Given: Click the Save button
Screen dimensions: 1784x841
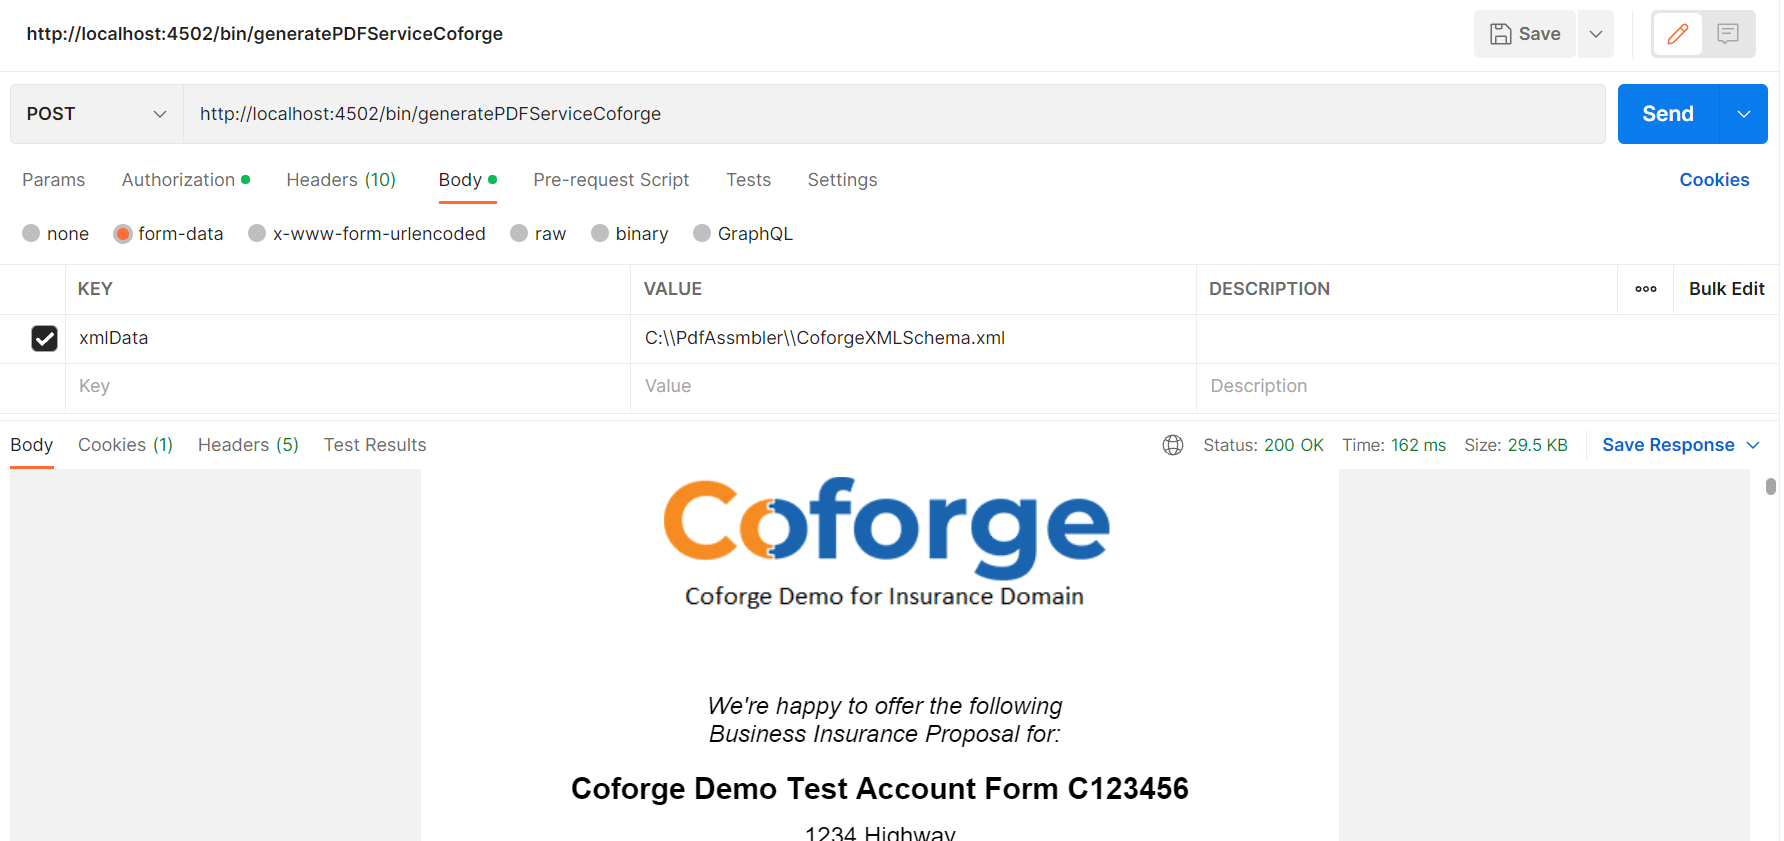Looking at the screenshot, I should (x=1525, y=34).
